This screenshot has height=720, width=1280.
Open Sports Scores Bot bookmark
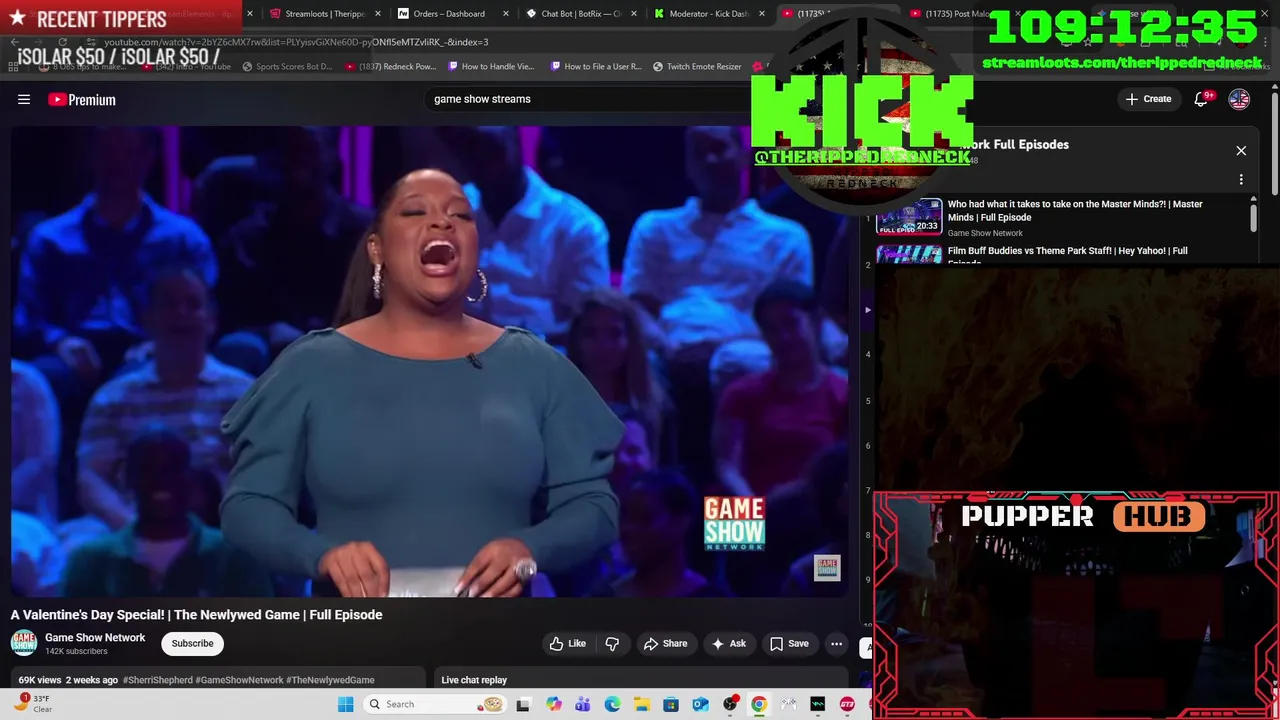pos(286,67)
